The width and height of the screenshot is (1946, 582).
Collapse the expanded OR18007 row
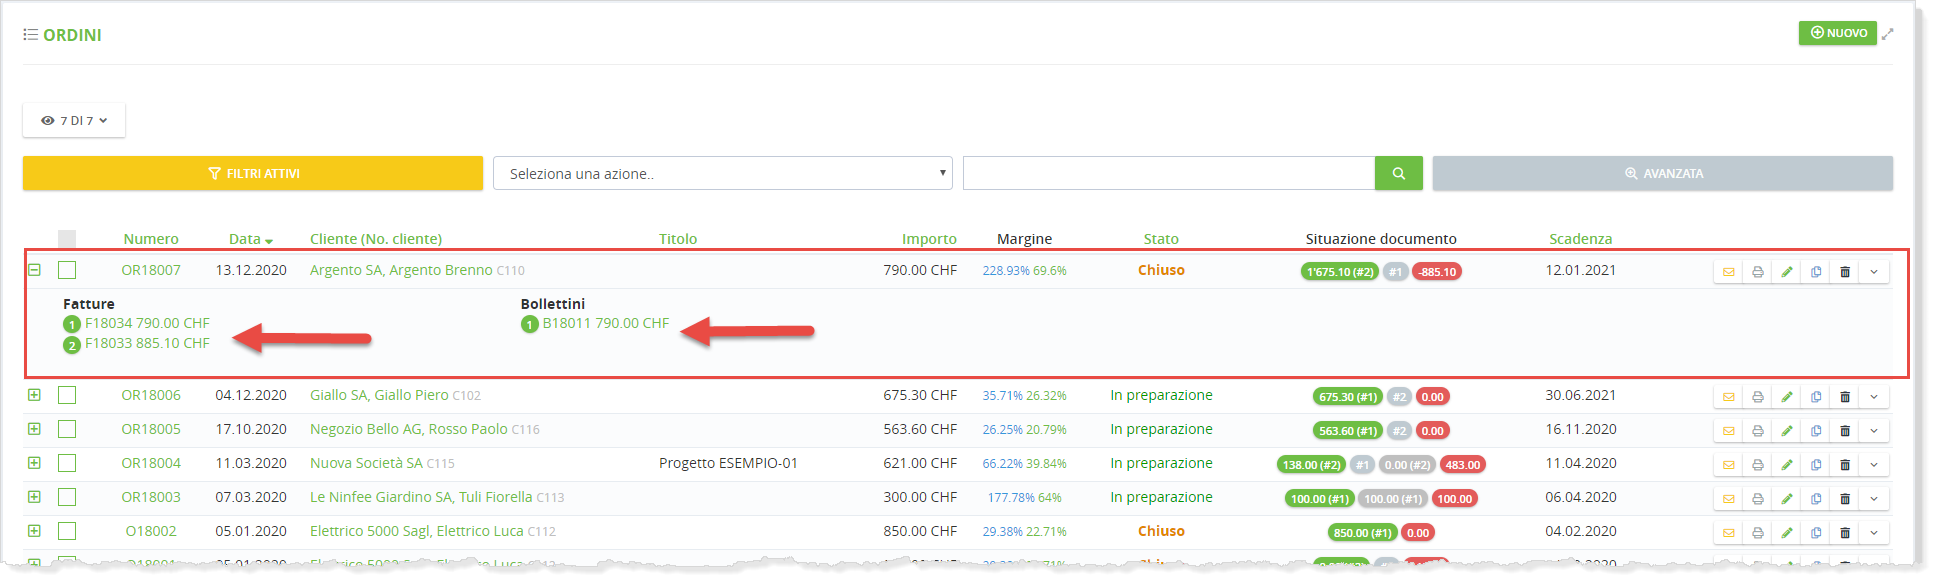coord(34,270)
